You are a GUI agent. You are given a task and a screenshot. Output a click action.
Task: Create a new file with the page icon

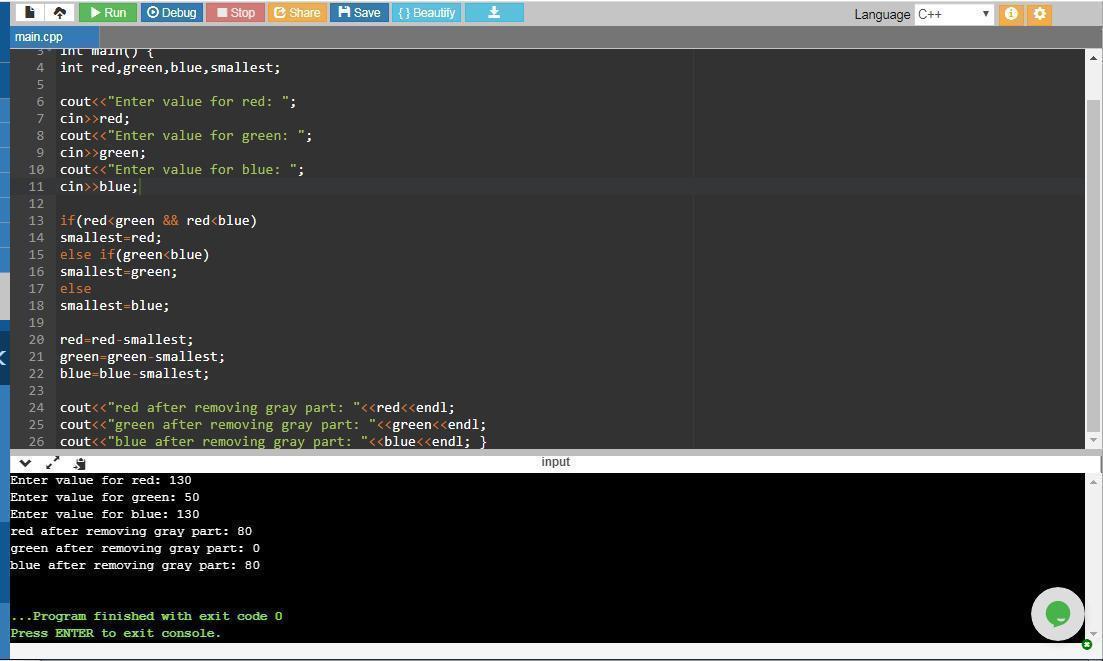(29, 13)
